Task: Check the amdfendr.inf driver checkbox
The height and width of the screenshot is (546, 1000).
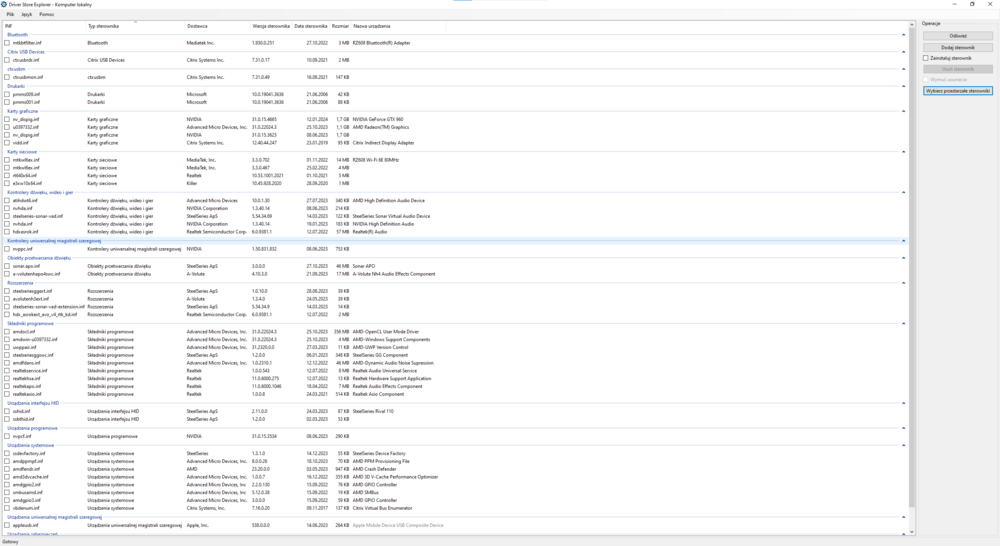Action: (x=7, y=469)
